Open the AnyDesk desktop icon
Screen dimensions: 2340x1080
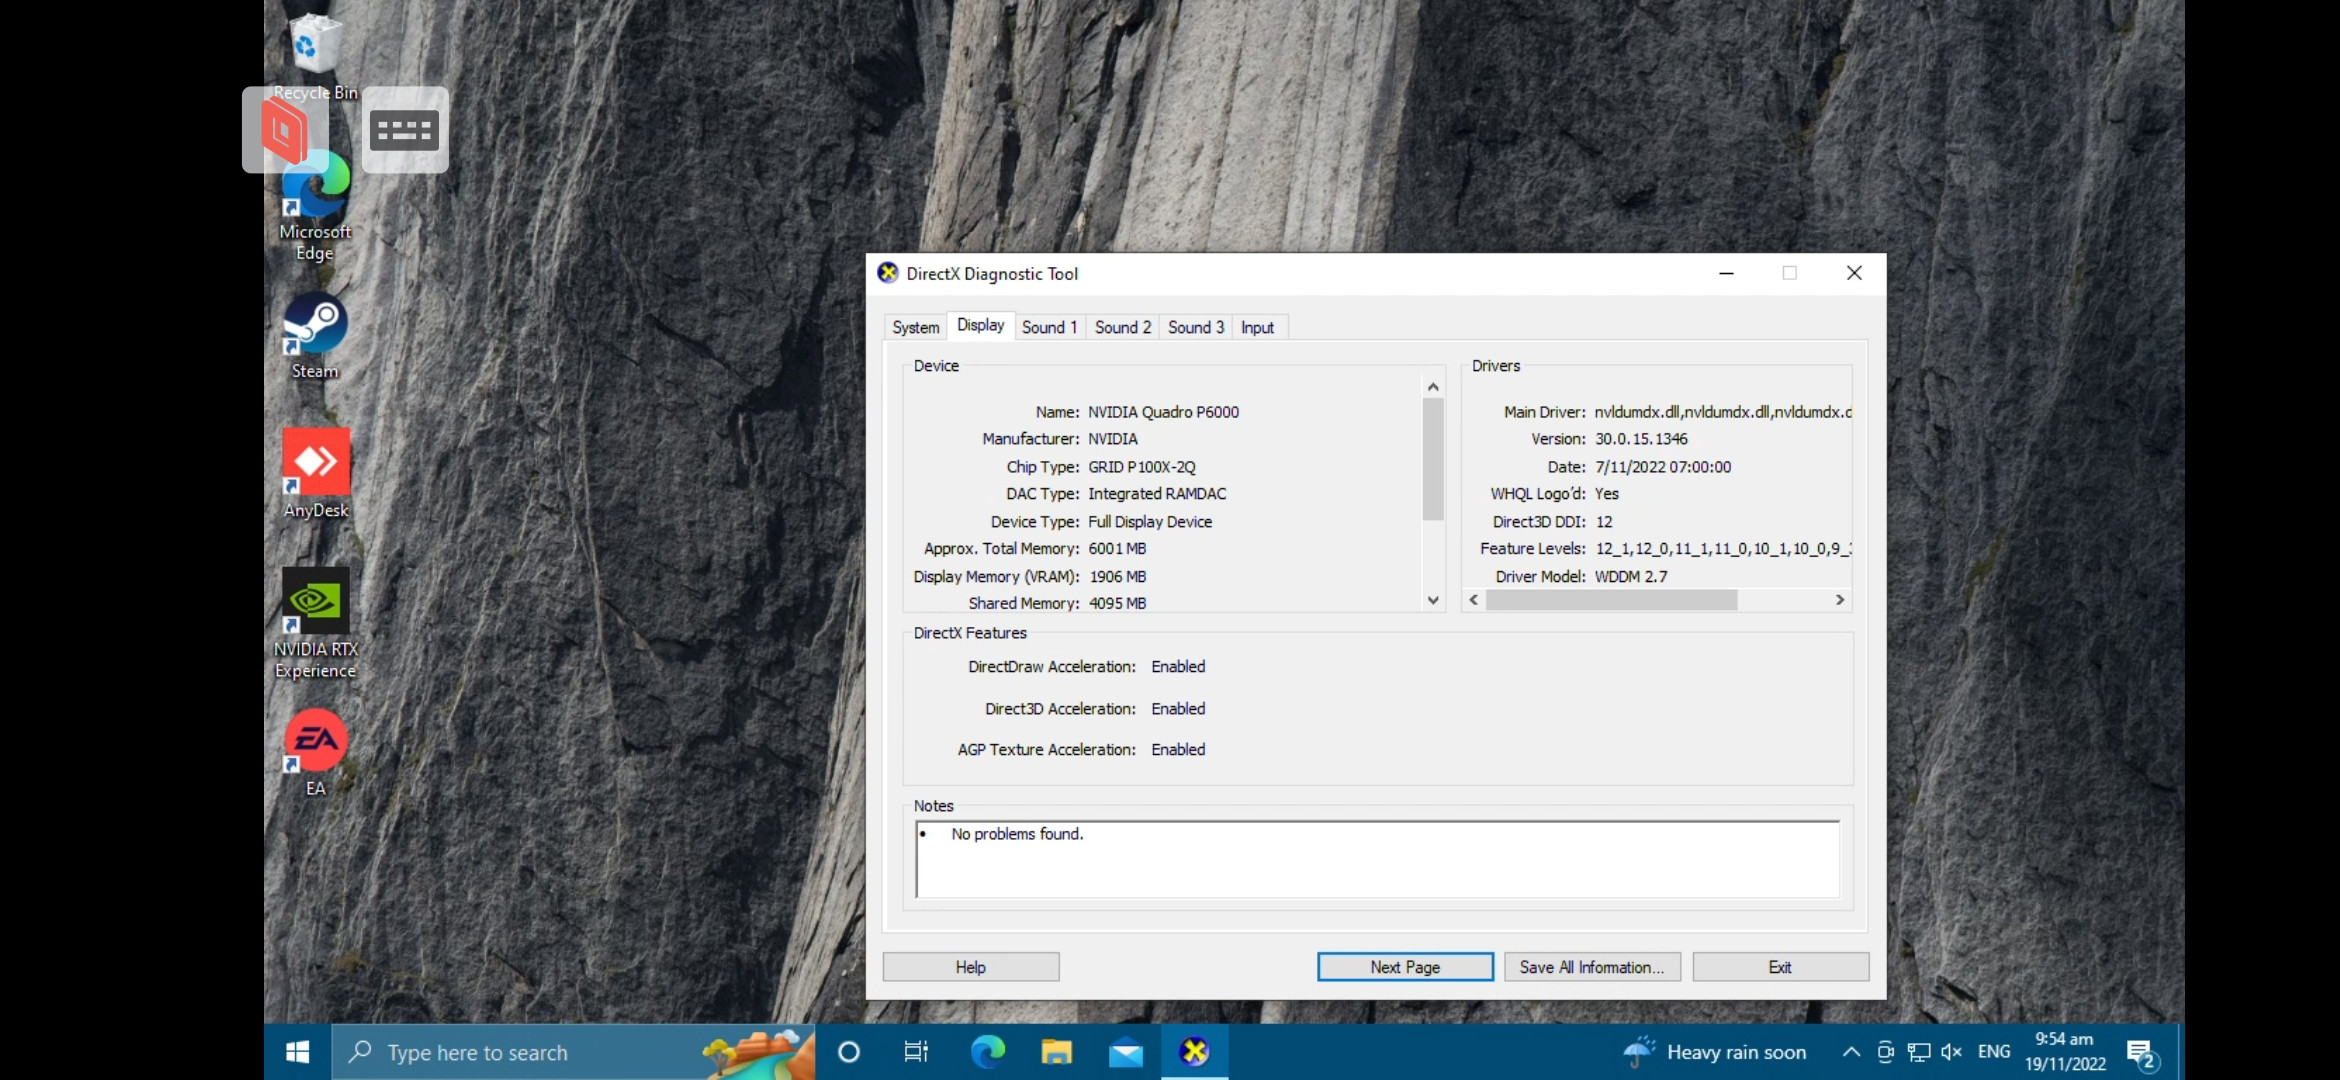point(316,473)
